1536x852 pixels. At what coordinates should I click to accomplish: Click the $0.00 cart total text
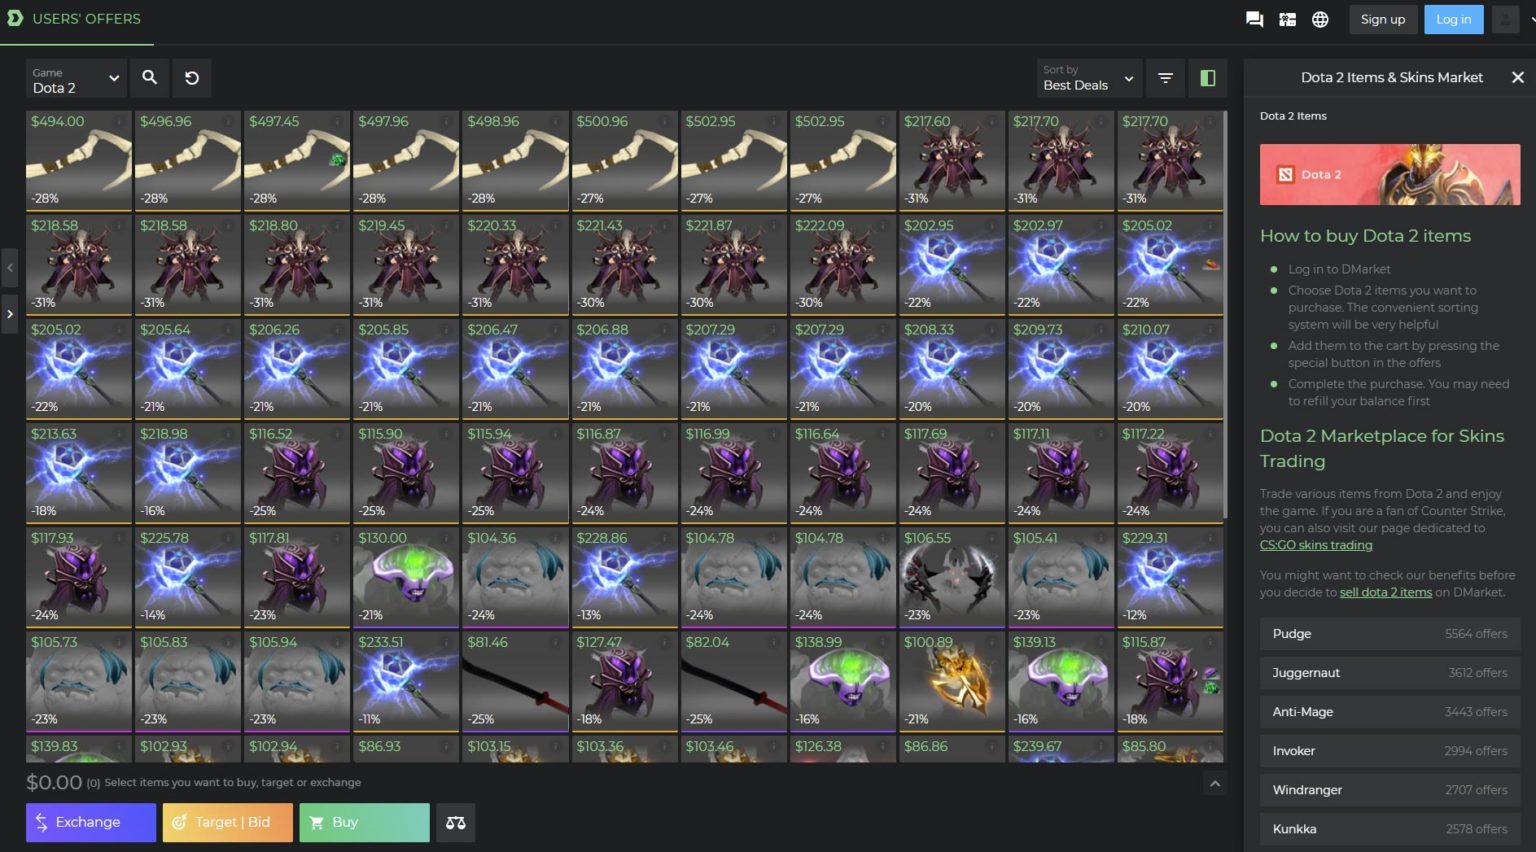(x=54, y=782)
